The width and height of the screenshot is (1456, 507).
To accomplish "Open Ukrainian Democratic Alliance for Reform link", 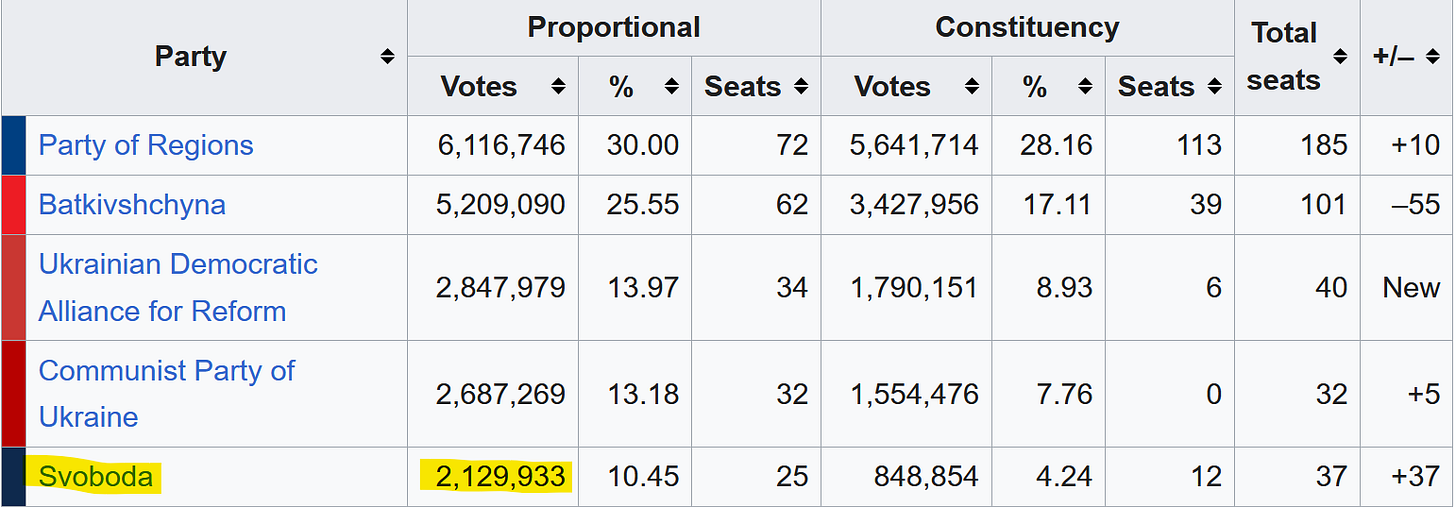I will [x=178, y=288].
